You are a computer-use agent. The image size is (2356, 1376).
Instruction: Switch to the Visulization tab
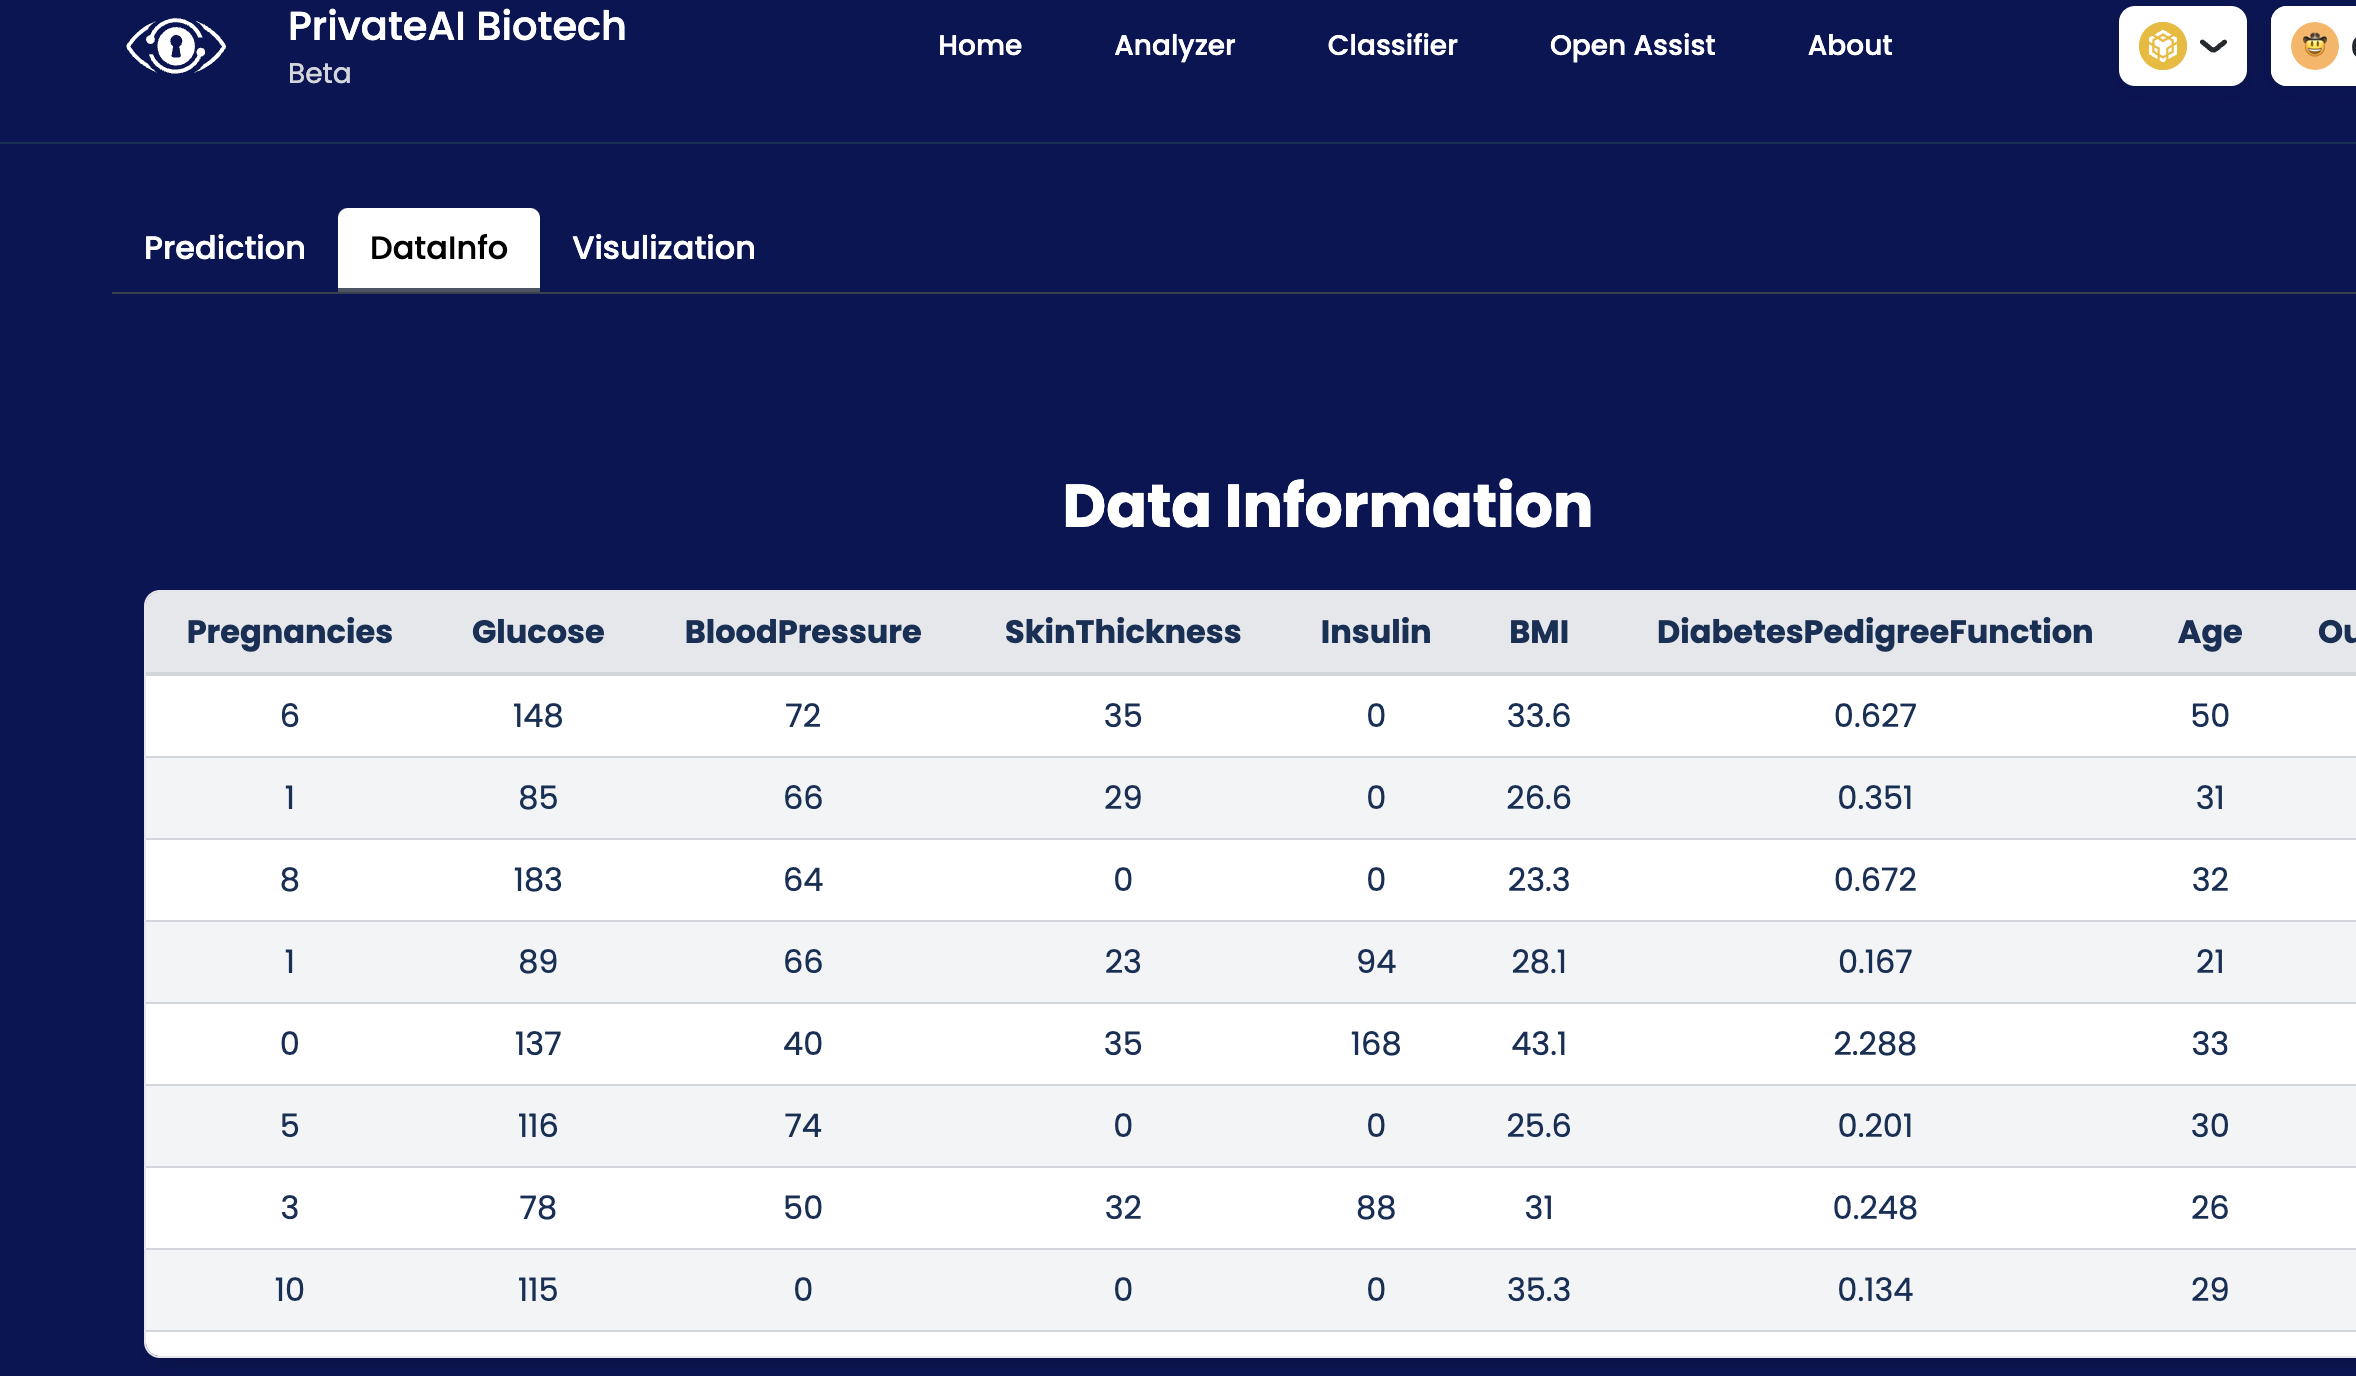(663, 248)
